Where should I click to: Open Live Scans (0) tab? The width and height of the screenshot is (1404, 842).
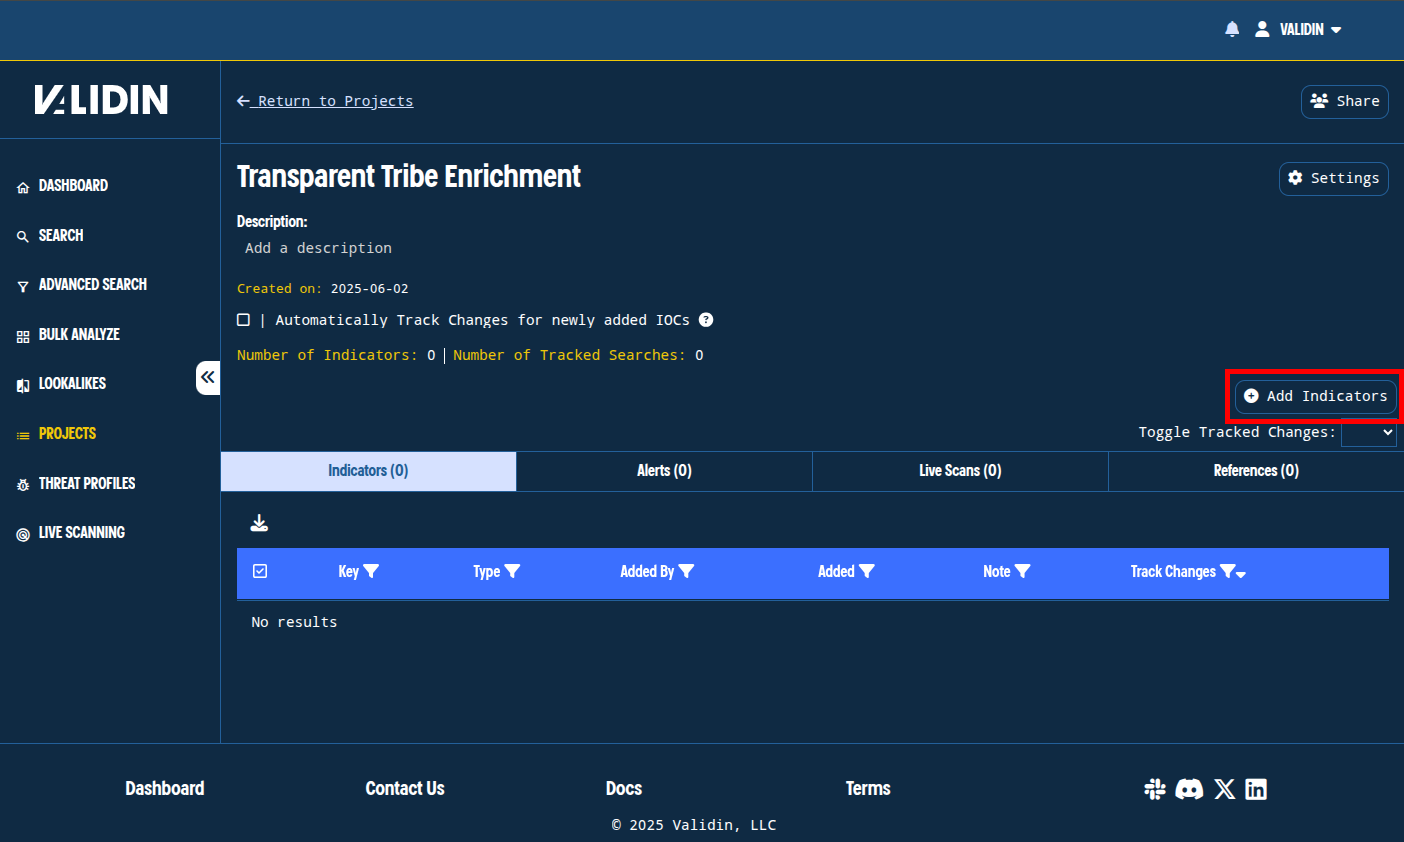click(x=960, y=471)
